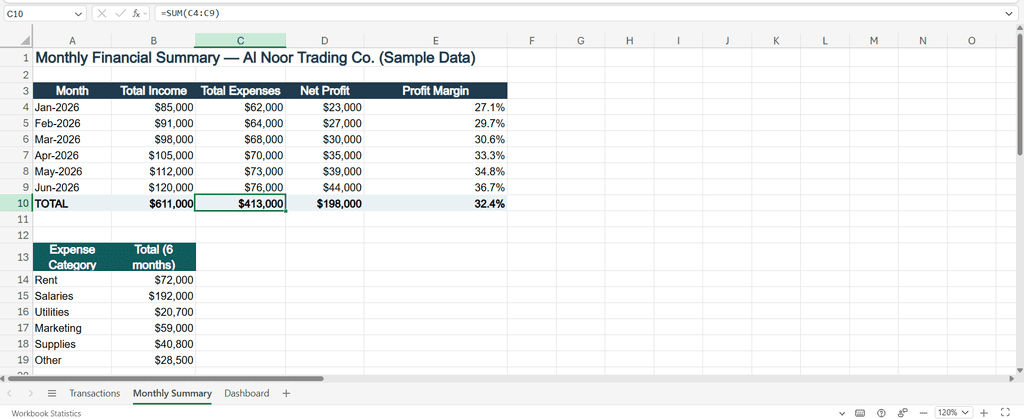Viewport: 1024px width, 419px height.
Task: Click into the formula bar input
Action: tap(578, 13)
